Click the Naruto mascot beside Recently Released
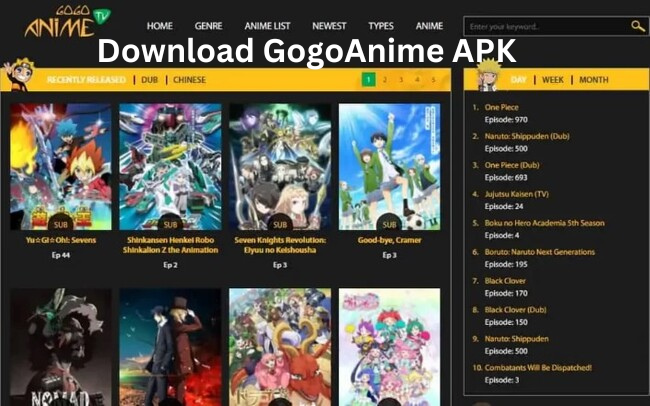This screenshot has height=406, width=650. (17, 75)
